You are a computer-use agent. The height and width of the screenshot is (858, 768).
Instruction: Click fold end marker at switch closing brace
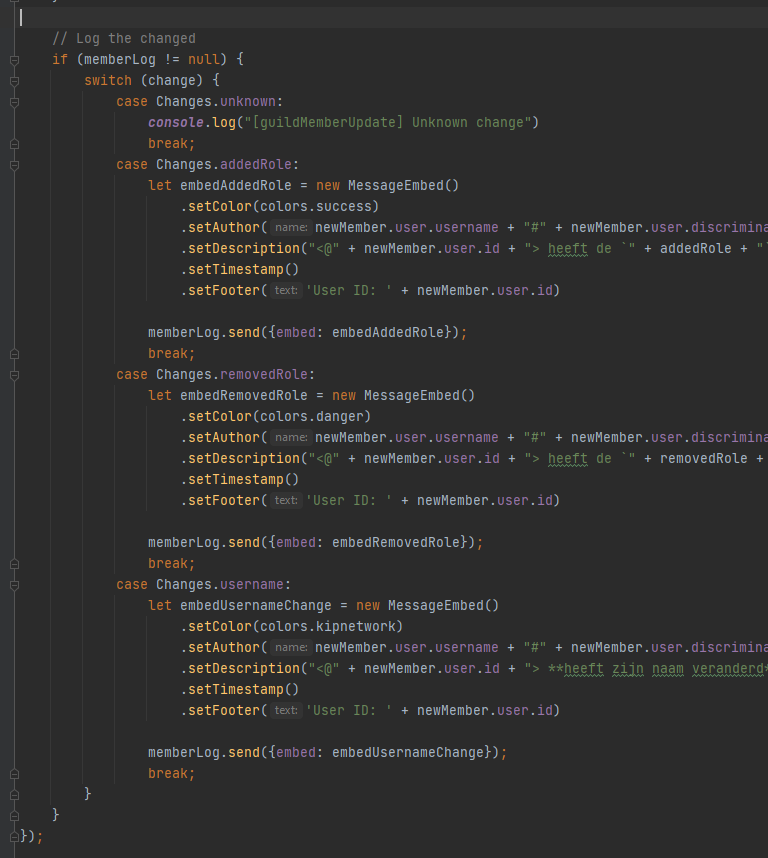[14, 794]
